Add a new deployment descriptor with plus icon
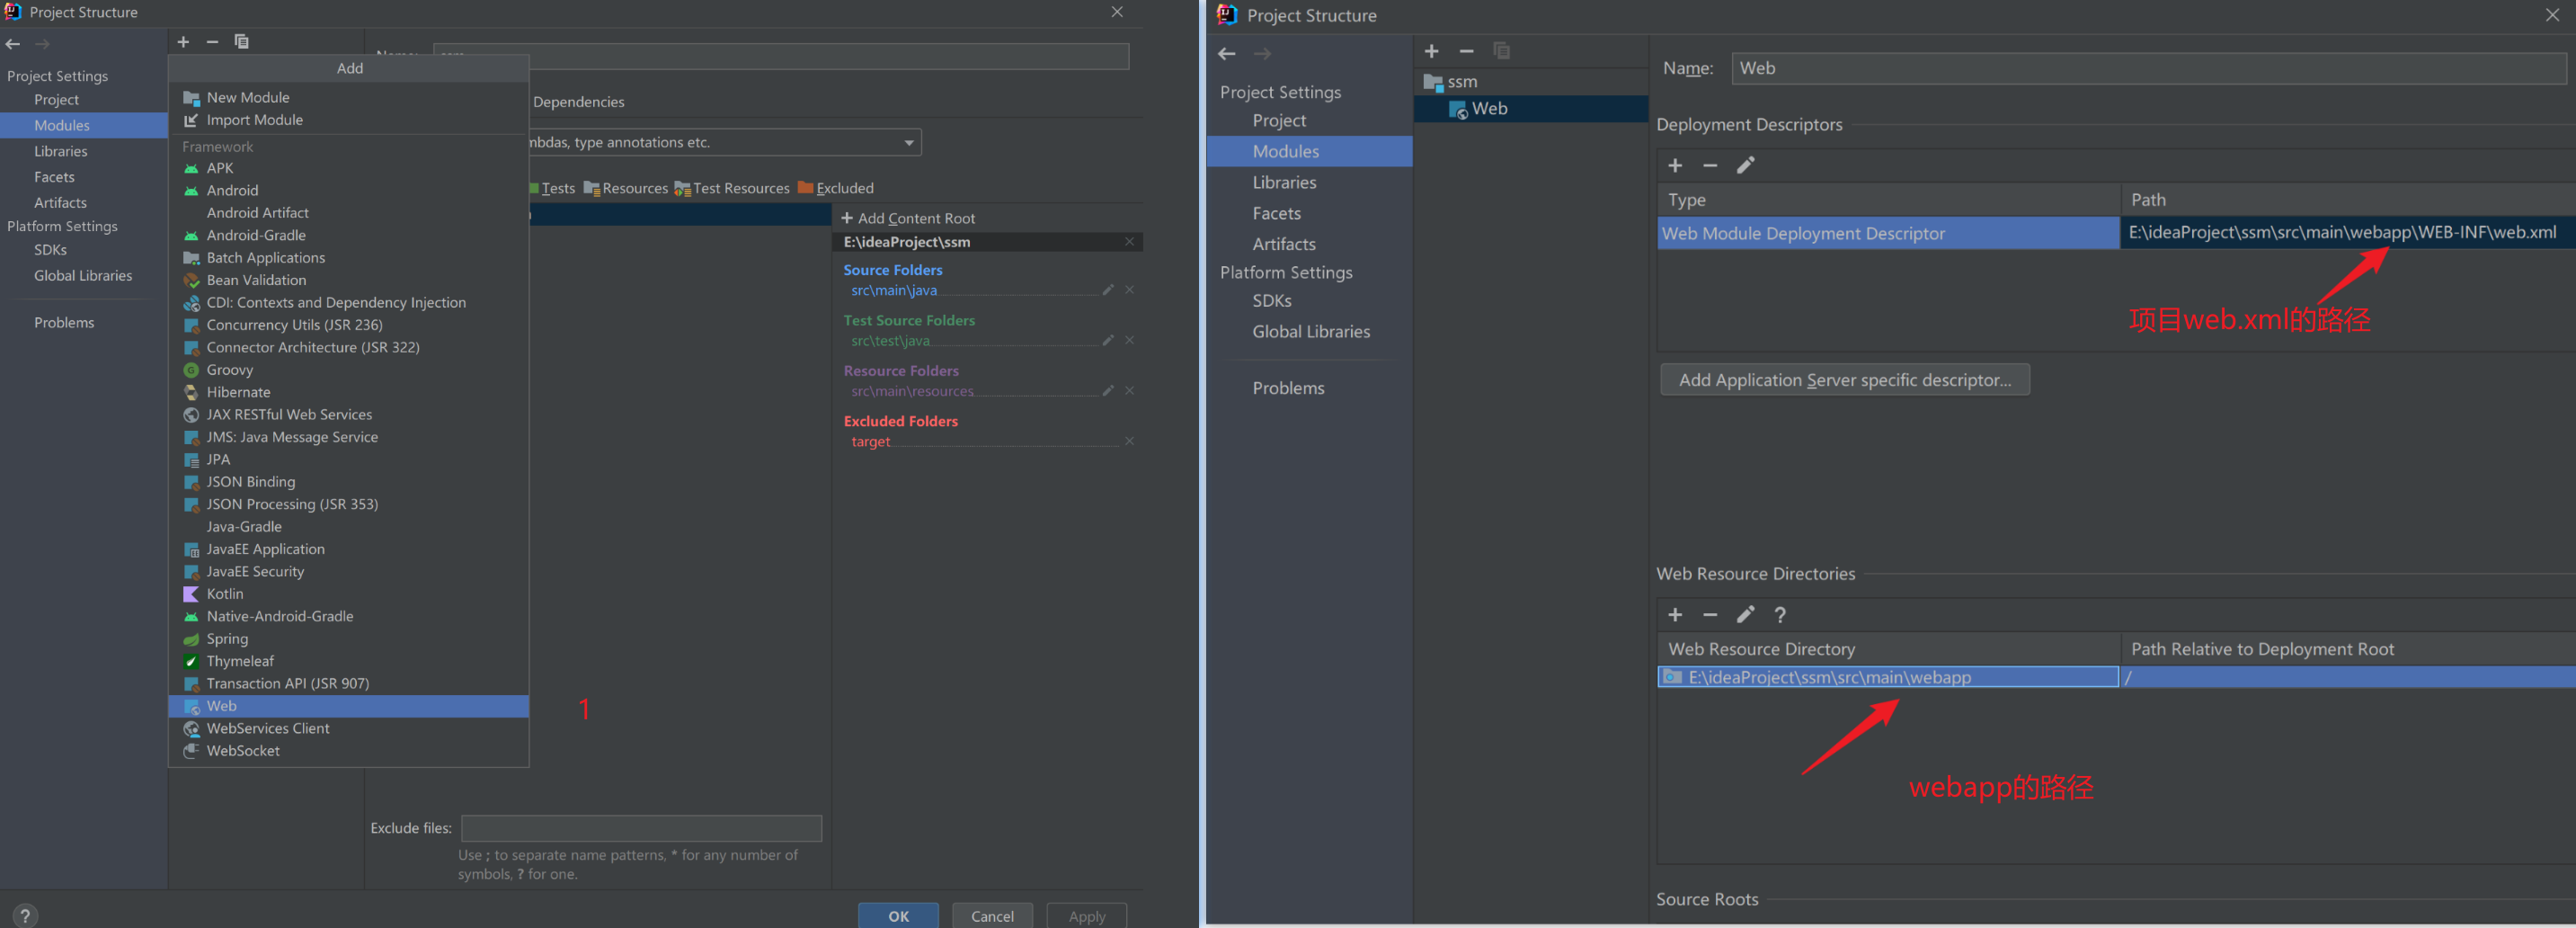 1675,166
